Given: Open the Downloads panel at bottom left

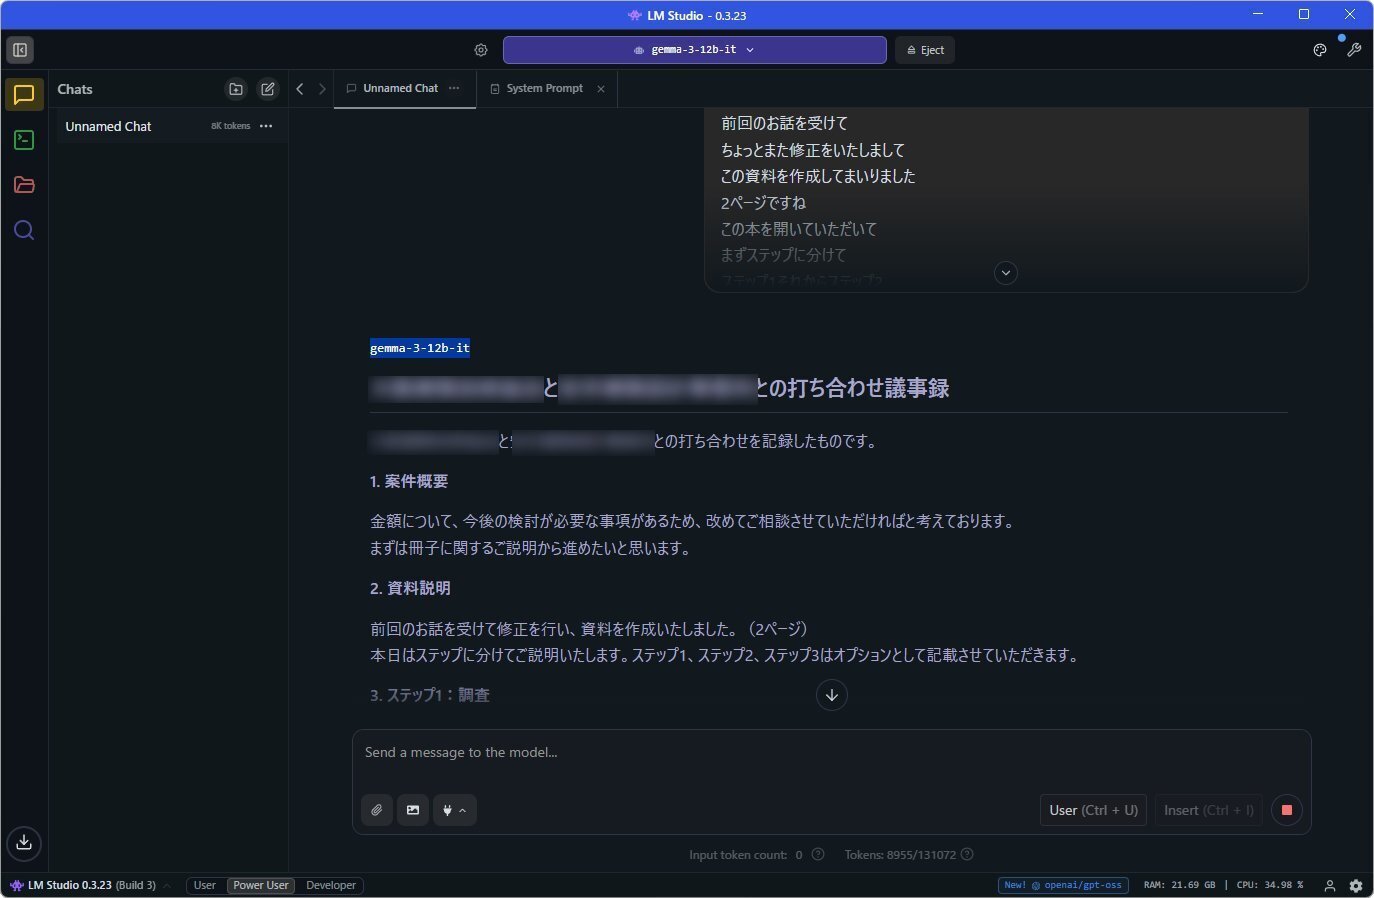Looking at the screenshot, I should [24, 843].
